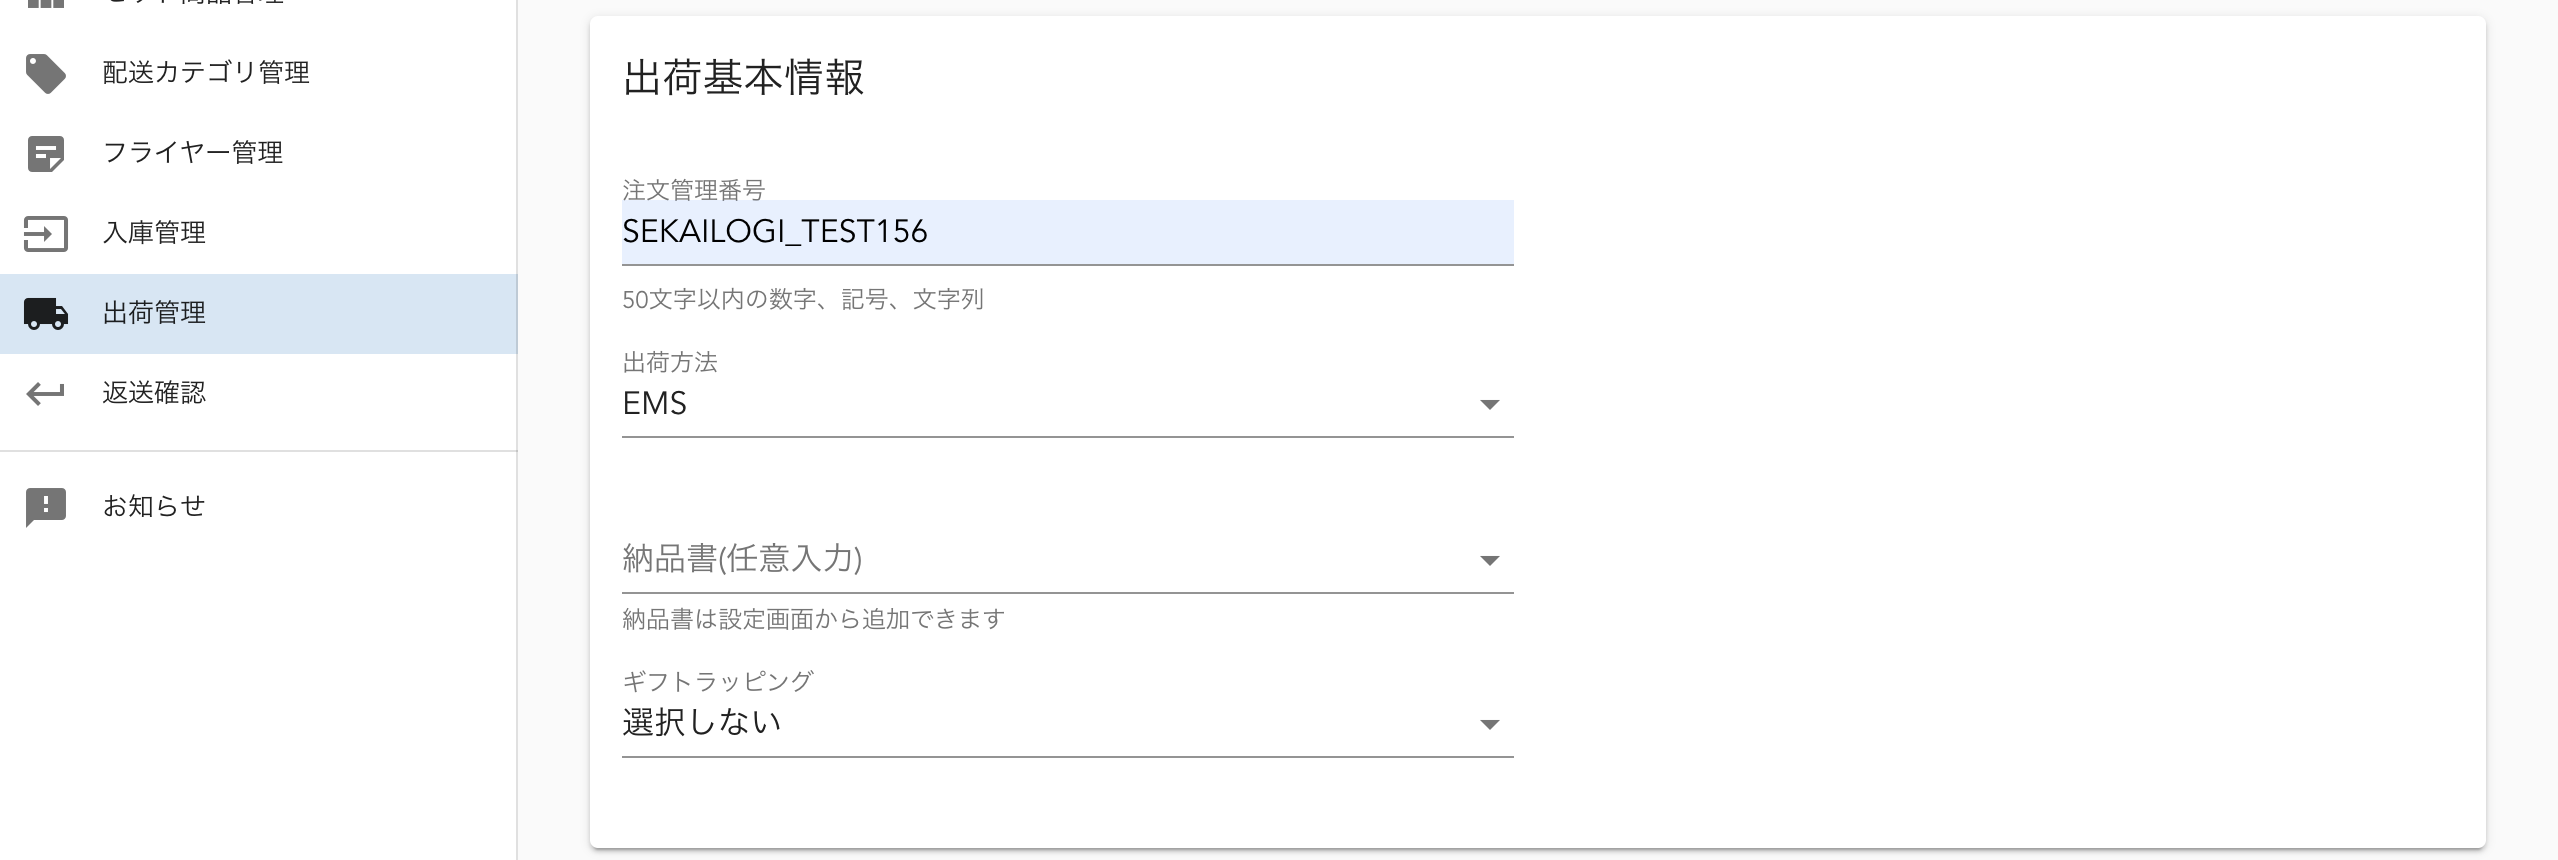2558x860 pixels.
Task: Open 配送カテゴリ管理 menu item
Action: coord(206,73)
